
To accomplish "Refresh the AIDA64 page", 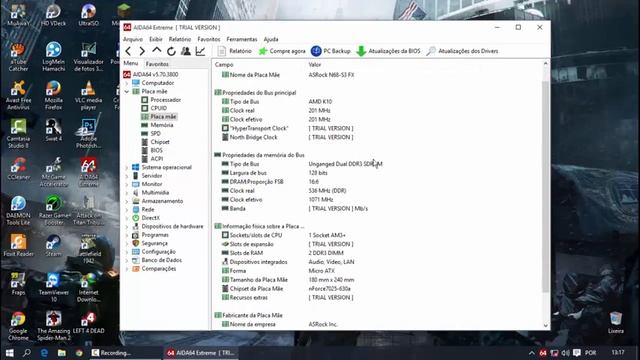I will [171, 51].
